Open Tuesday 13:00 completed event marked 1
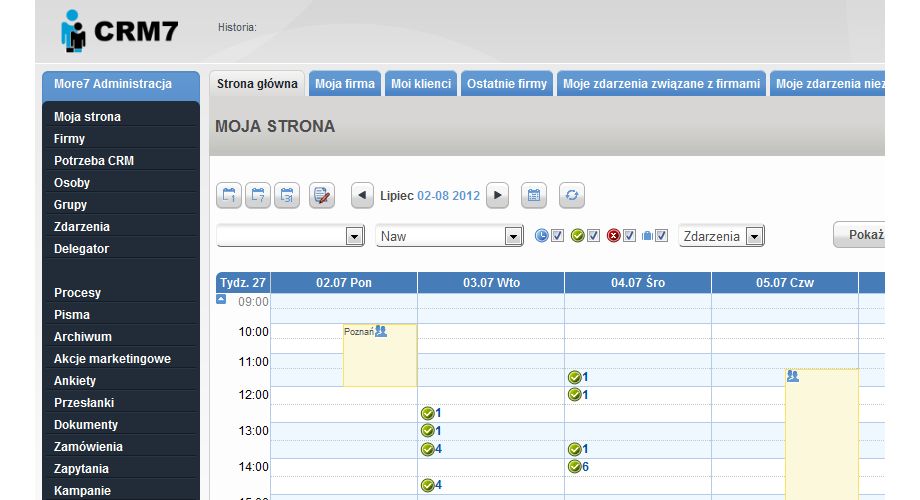920x500 pixels. pyautogui.click(x=431, y=431)
